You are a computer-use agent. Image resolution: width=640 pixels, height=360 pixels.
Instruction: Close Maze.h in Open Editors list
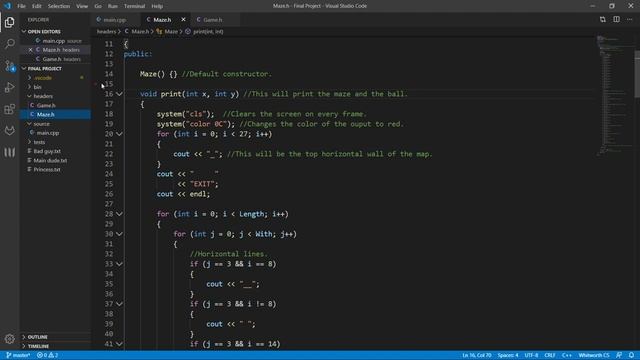(x=30, y=50)
